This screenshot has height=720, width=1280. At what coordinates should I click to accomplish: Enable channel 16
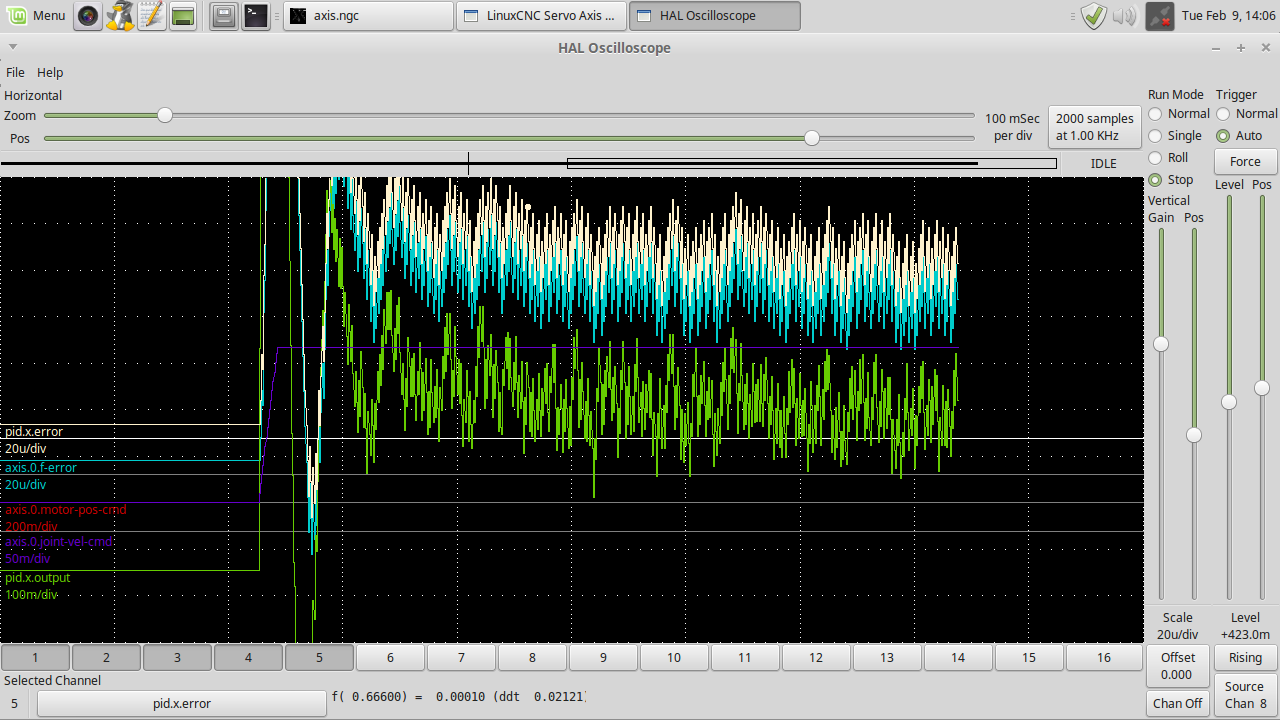tap(1104, 657)
